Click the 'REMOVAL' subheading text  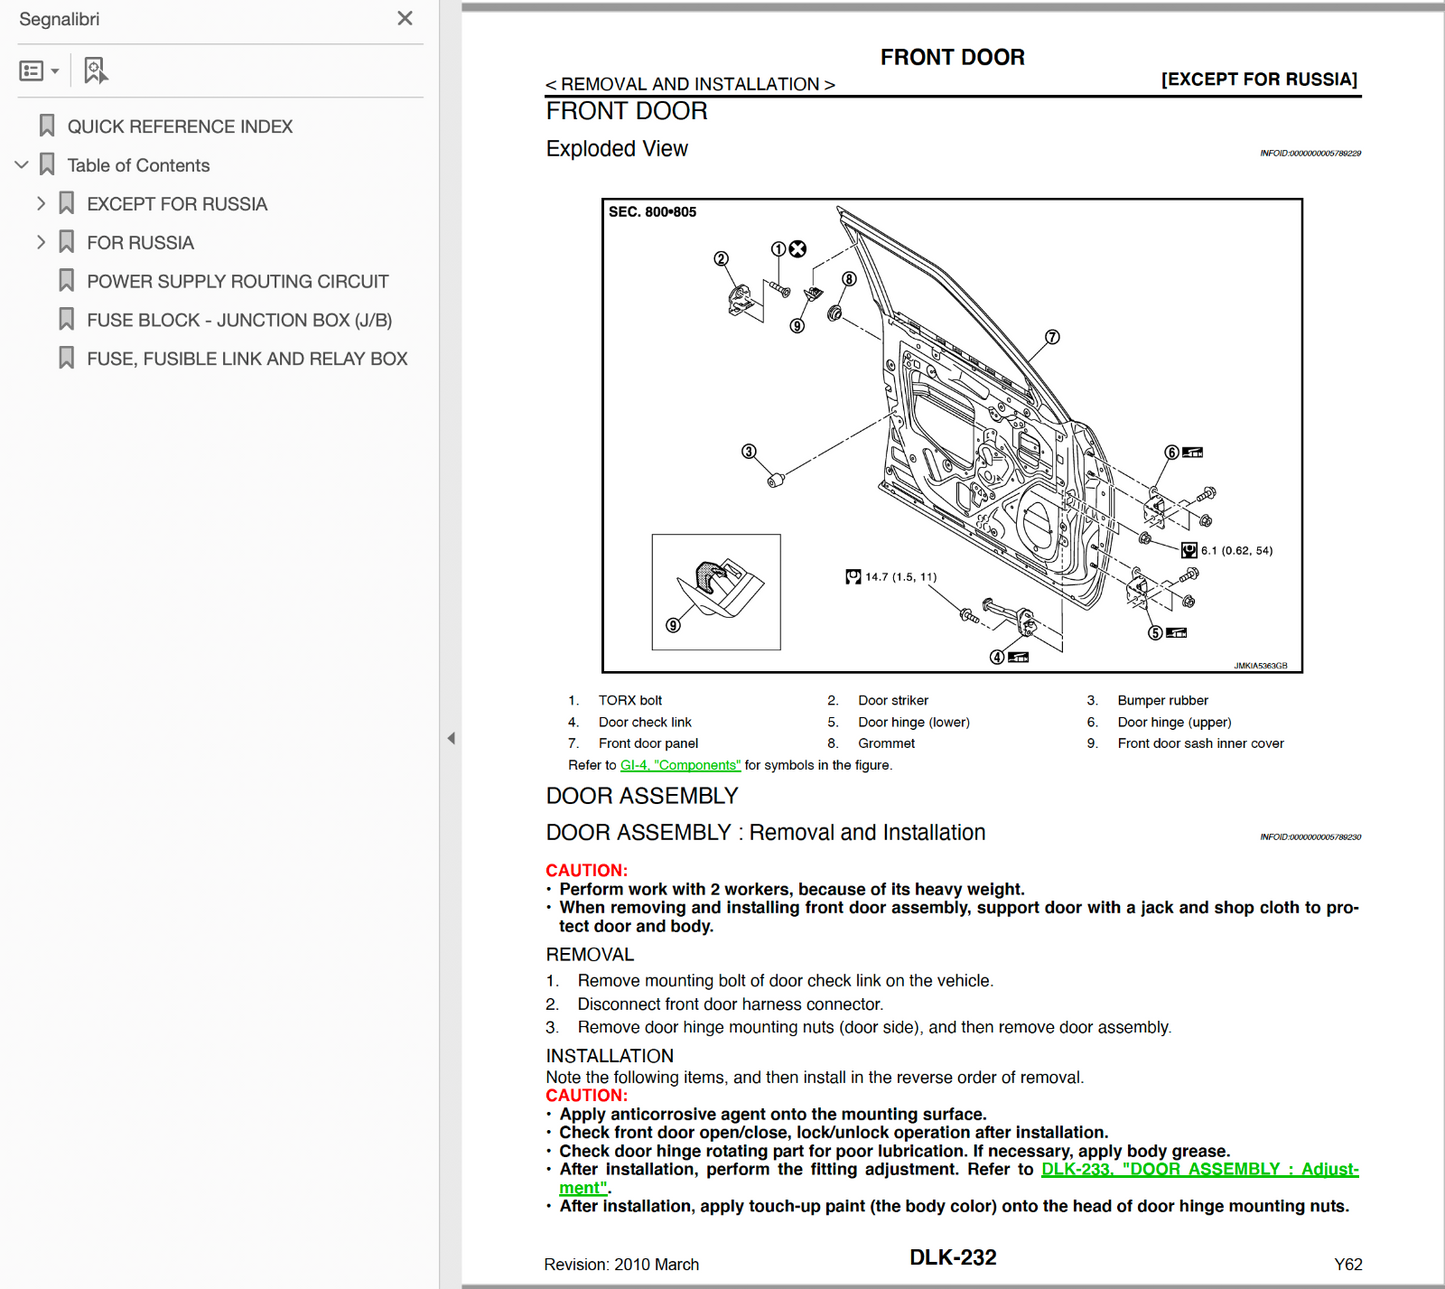(x=590, y=955)
